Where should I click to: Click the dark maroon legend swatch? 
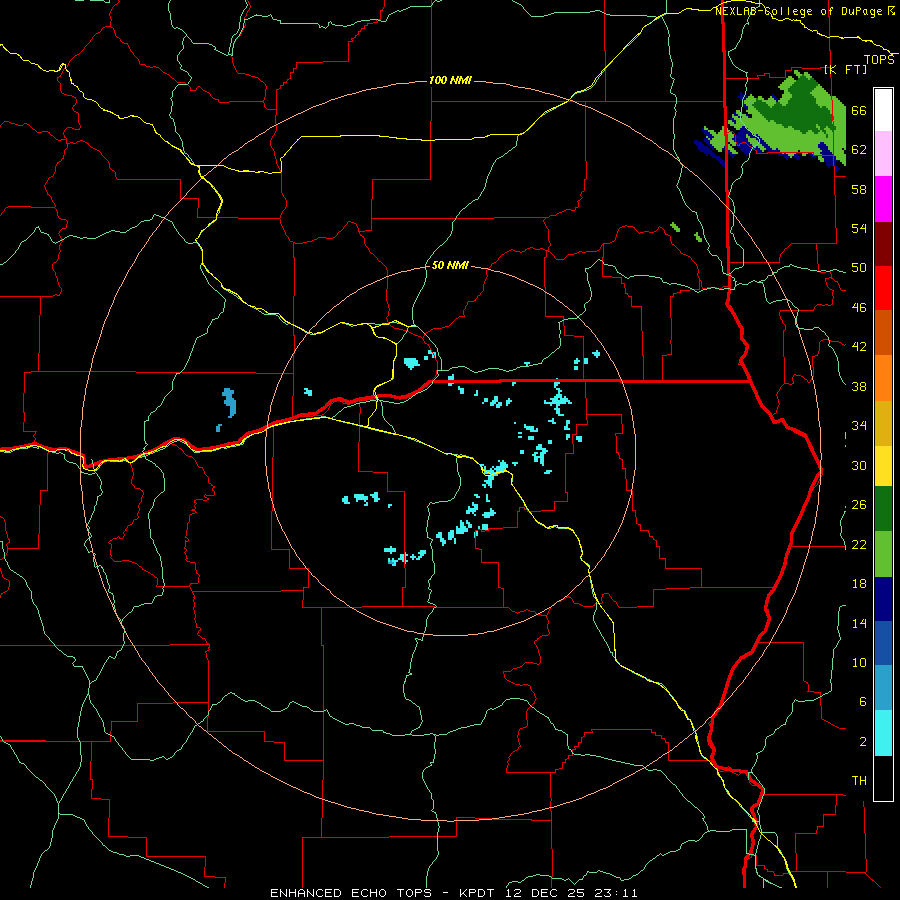(883, 244)
